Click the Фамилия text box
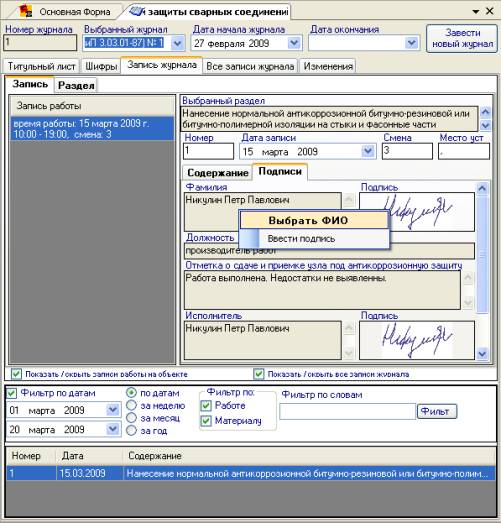This screenshot has width=501, height=523. pos(263,211)
